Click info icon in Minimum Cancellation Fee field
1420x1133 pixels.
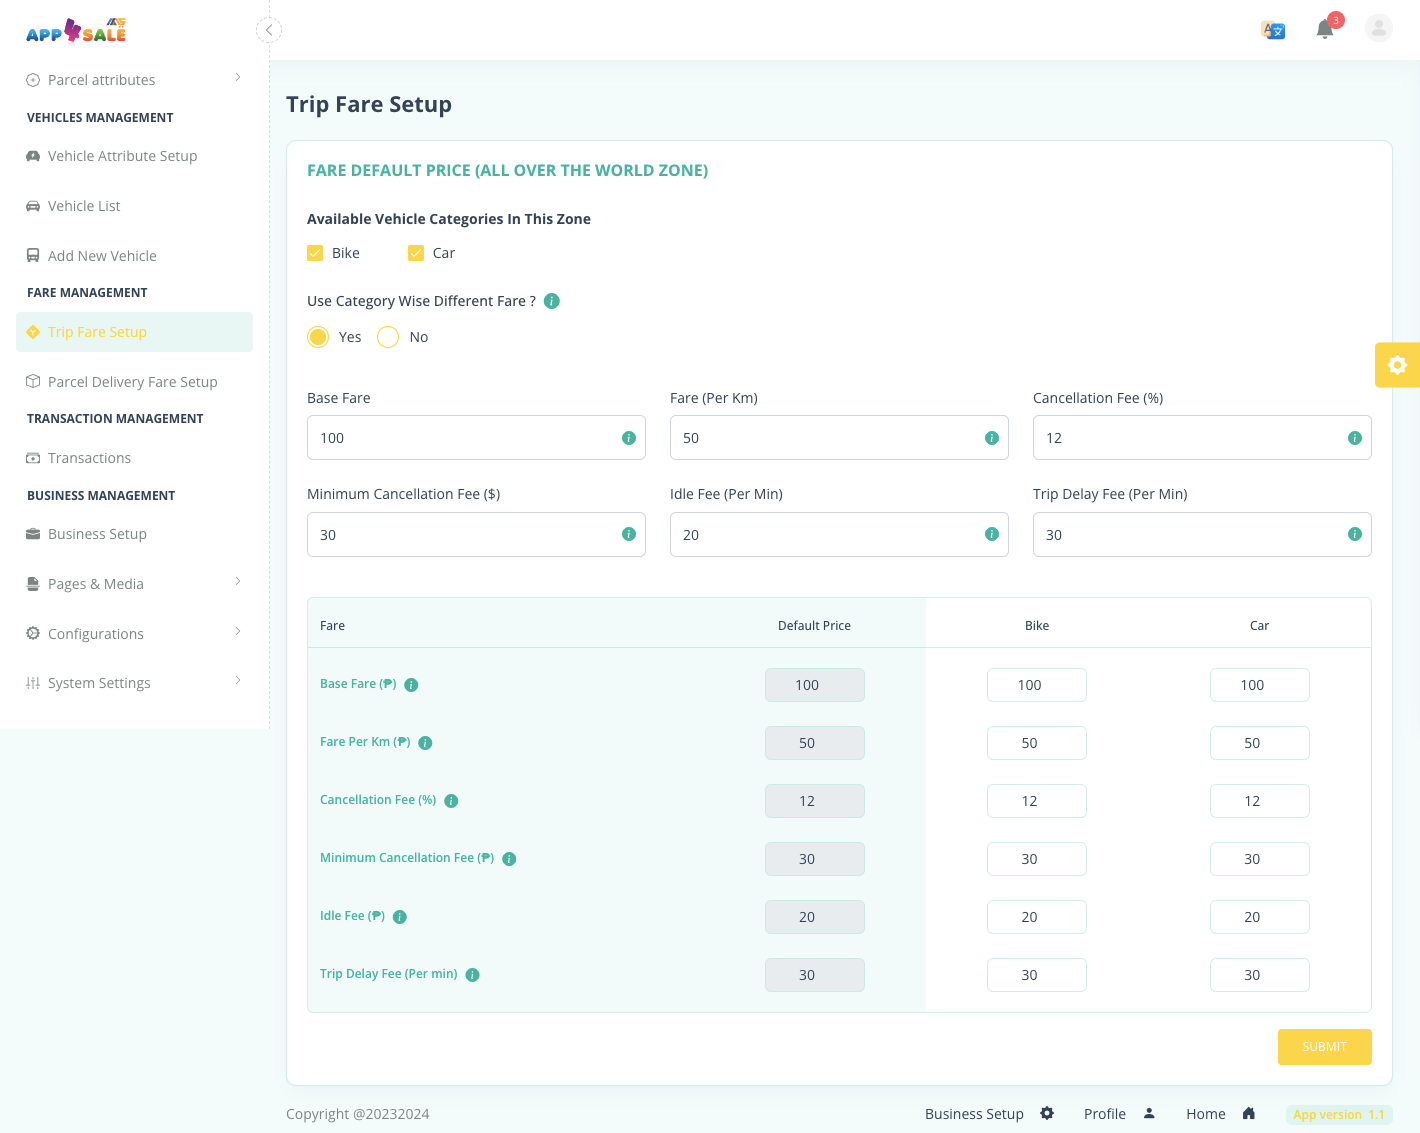[629, 534]
